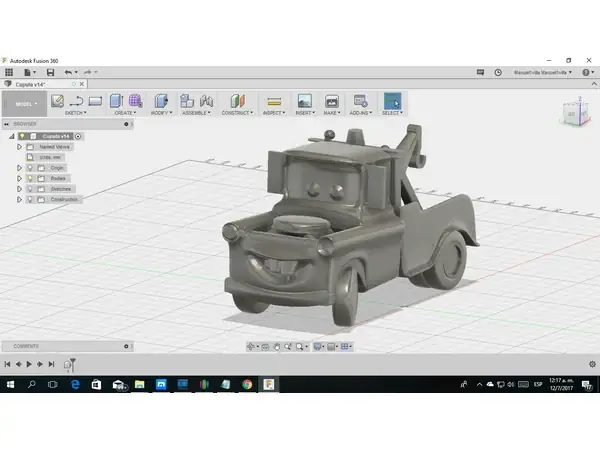Open the SKETCH menu
The height and width of the screenshot is (450, 600).
[76, 113]
